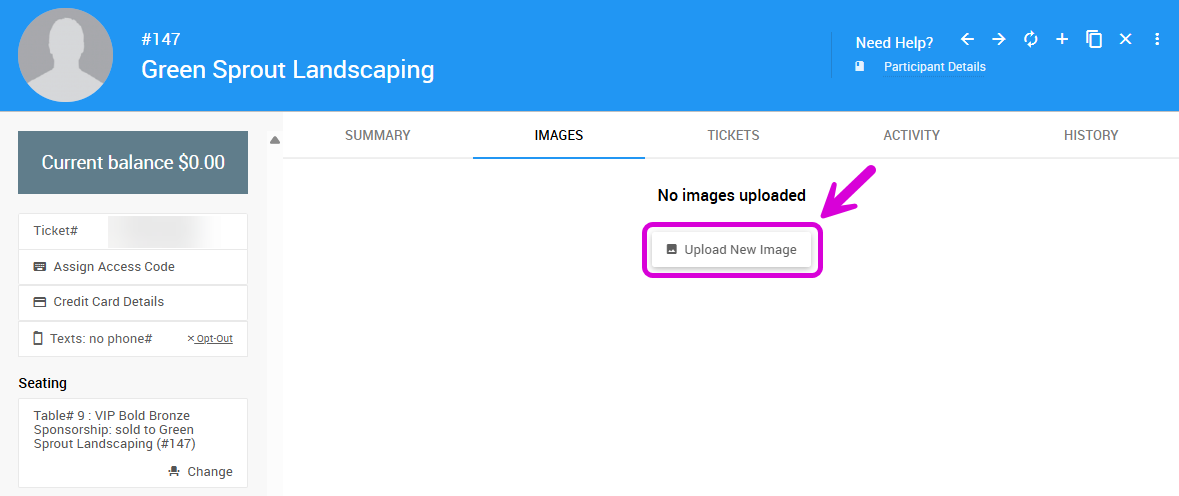Click the participant avatar placeholder
This screenshot has height=496, width=1179.
(66, 55)
